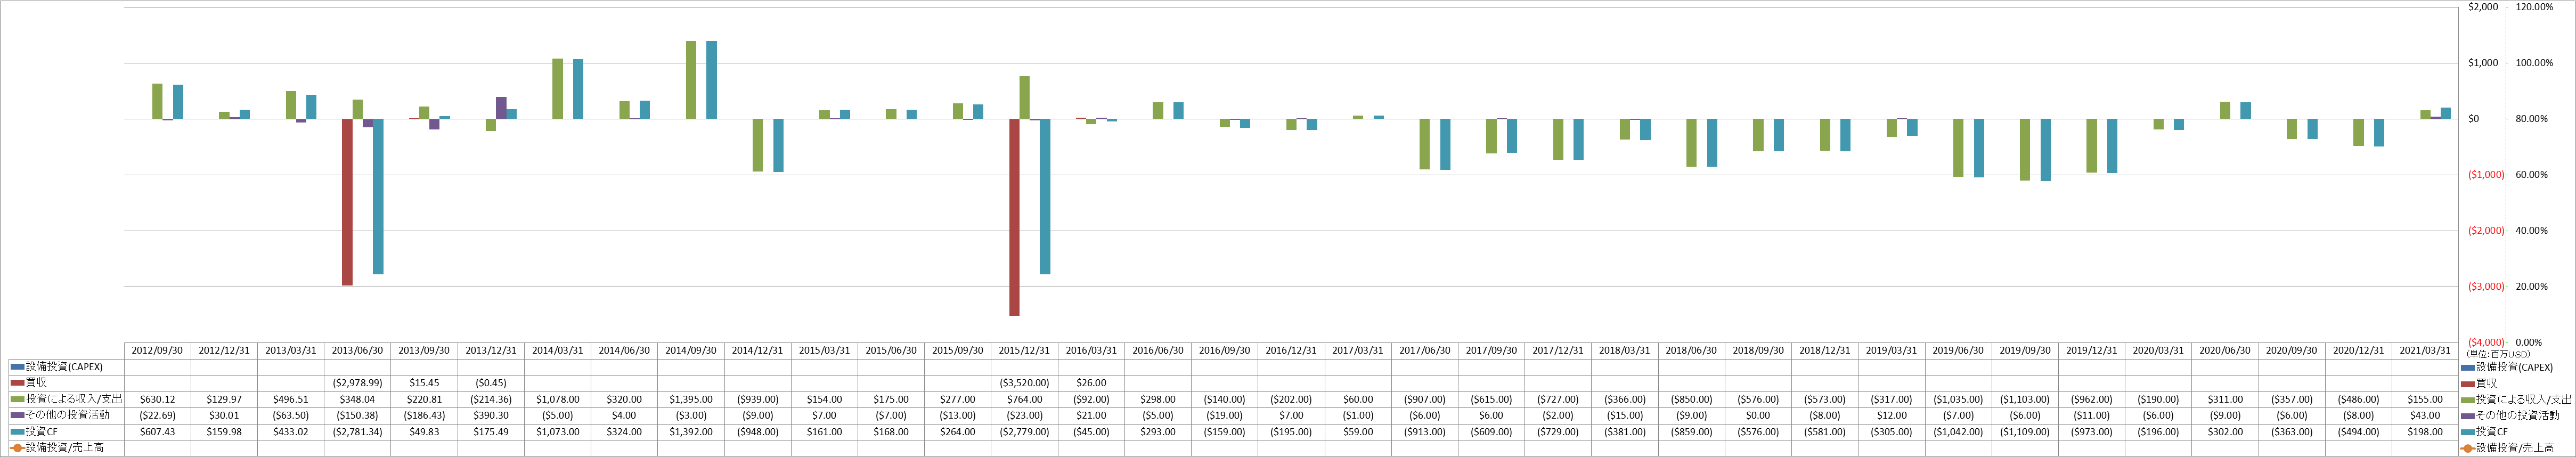
Task: Select the $1,392.00 cell
Action: [691, 432]
